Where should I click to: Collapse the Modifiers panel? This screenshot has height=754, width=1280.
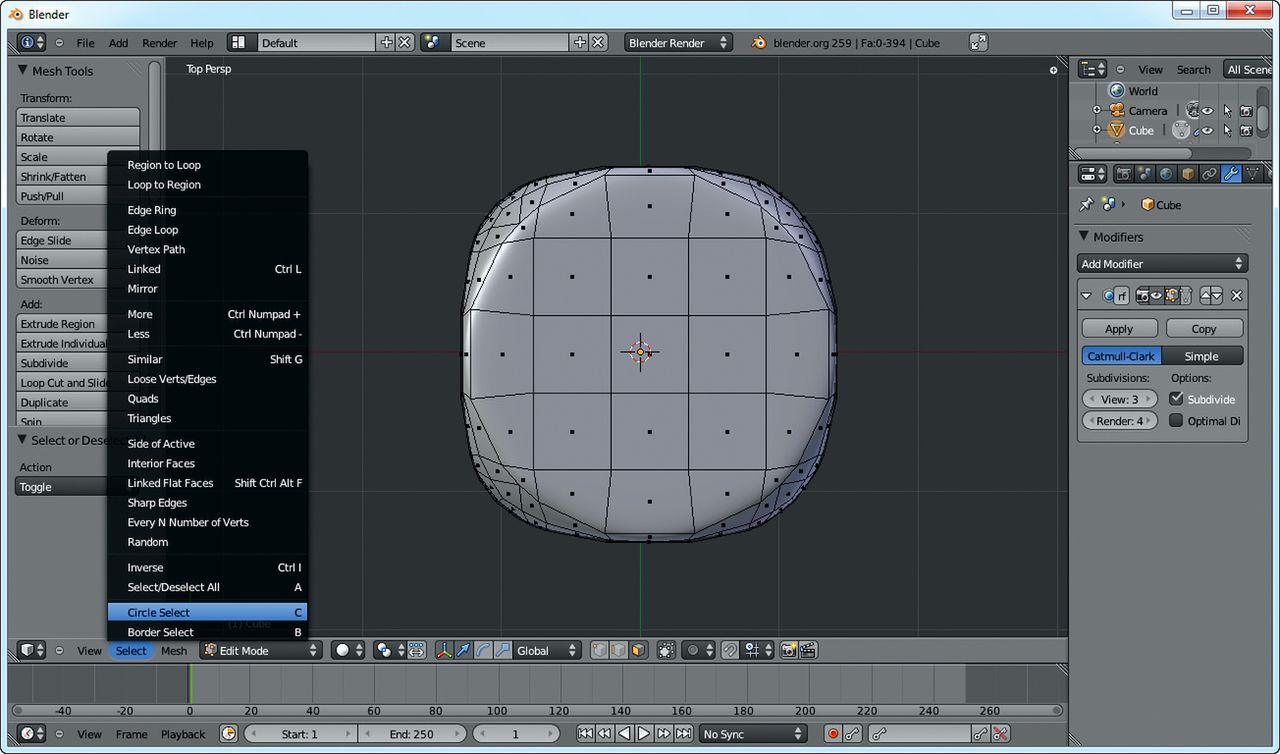(x=1084, y=236)
